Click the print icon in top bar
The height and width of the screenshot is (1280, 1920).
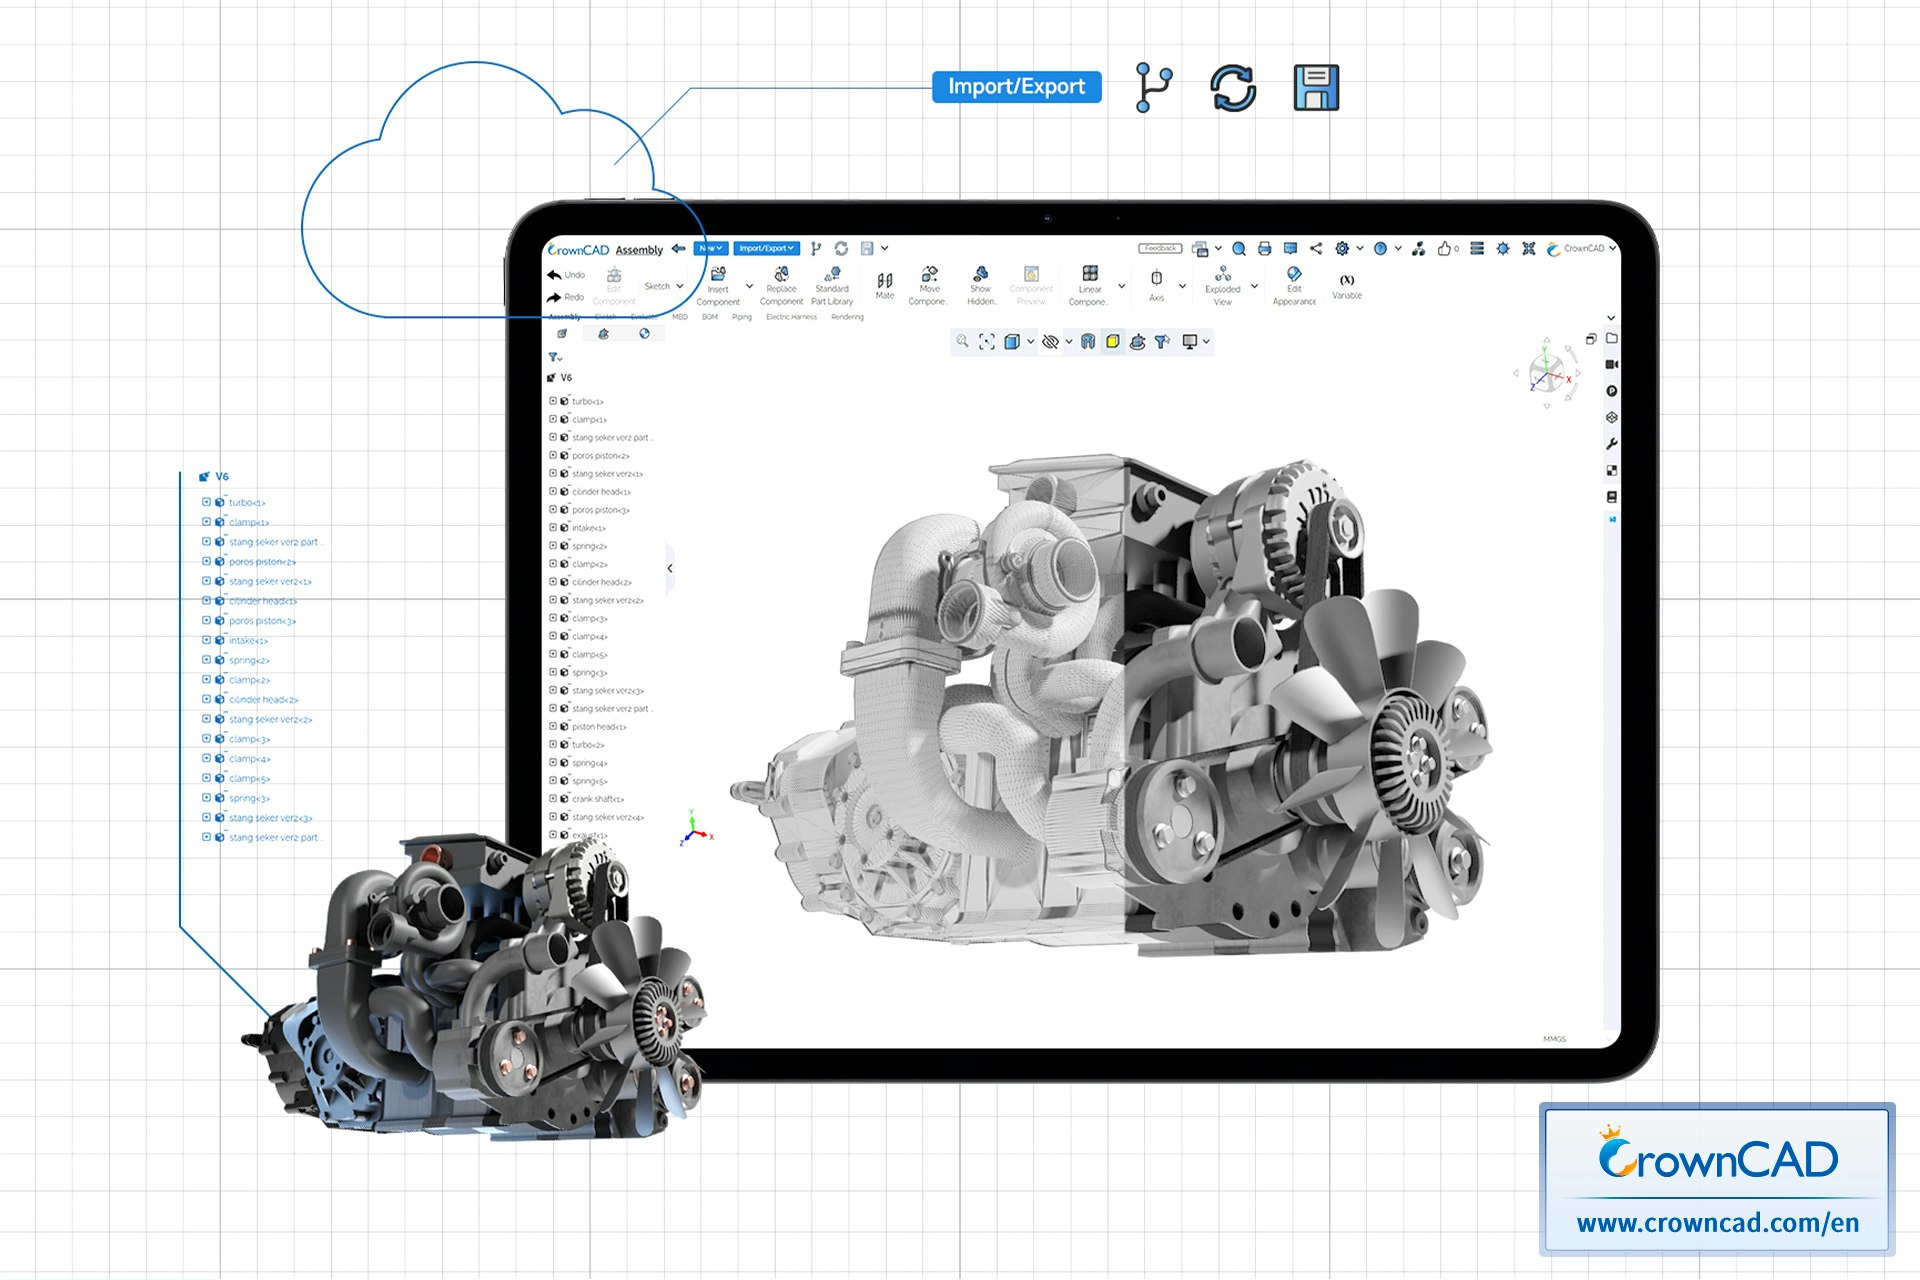click(1265, 249)
